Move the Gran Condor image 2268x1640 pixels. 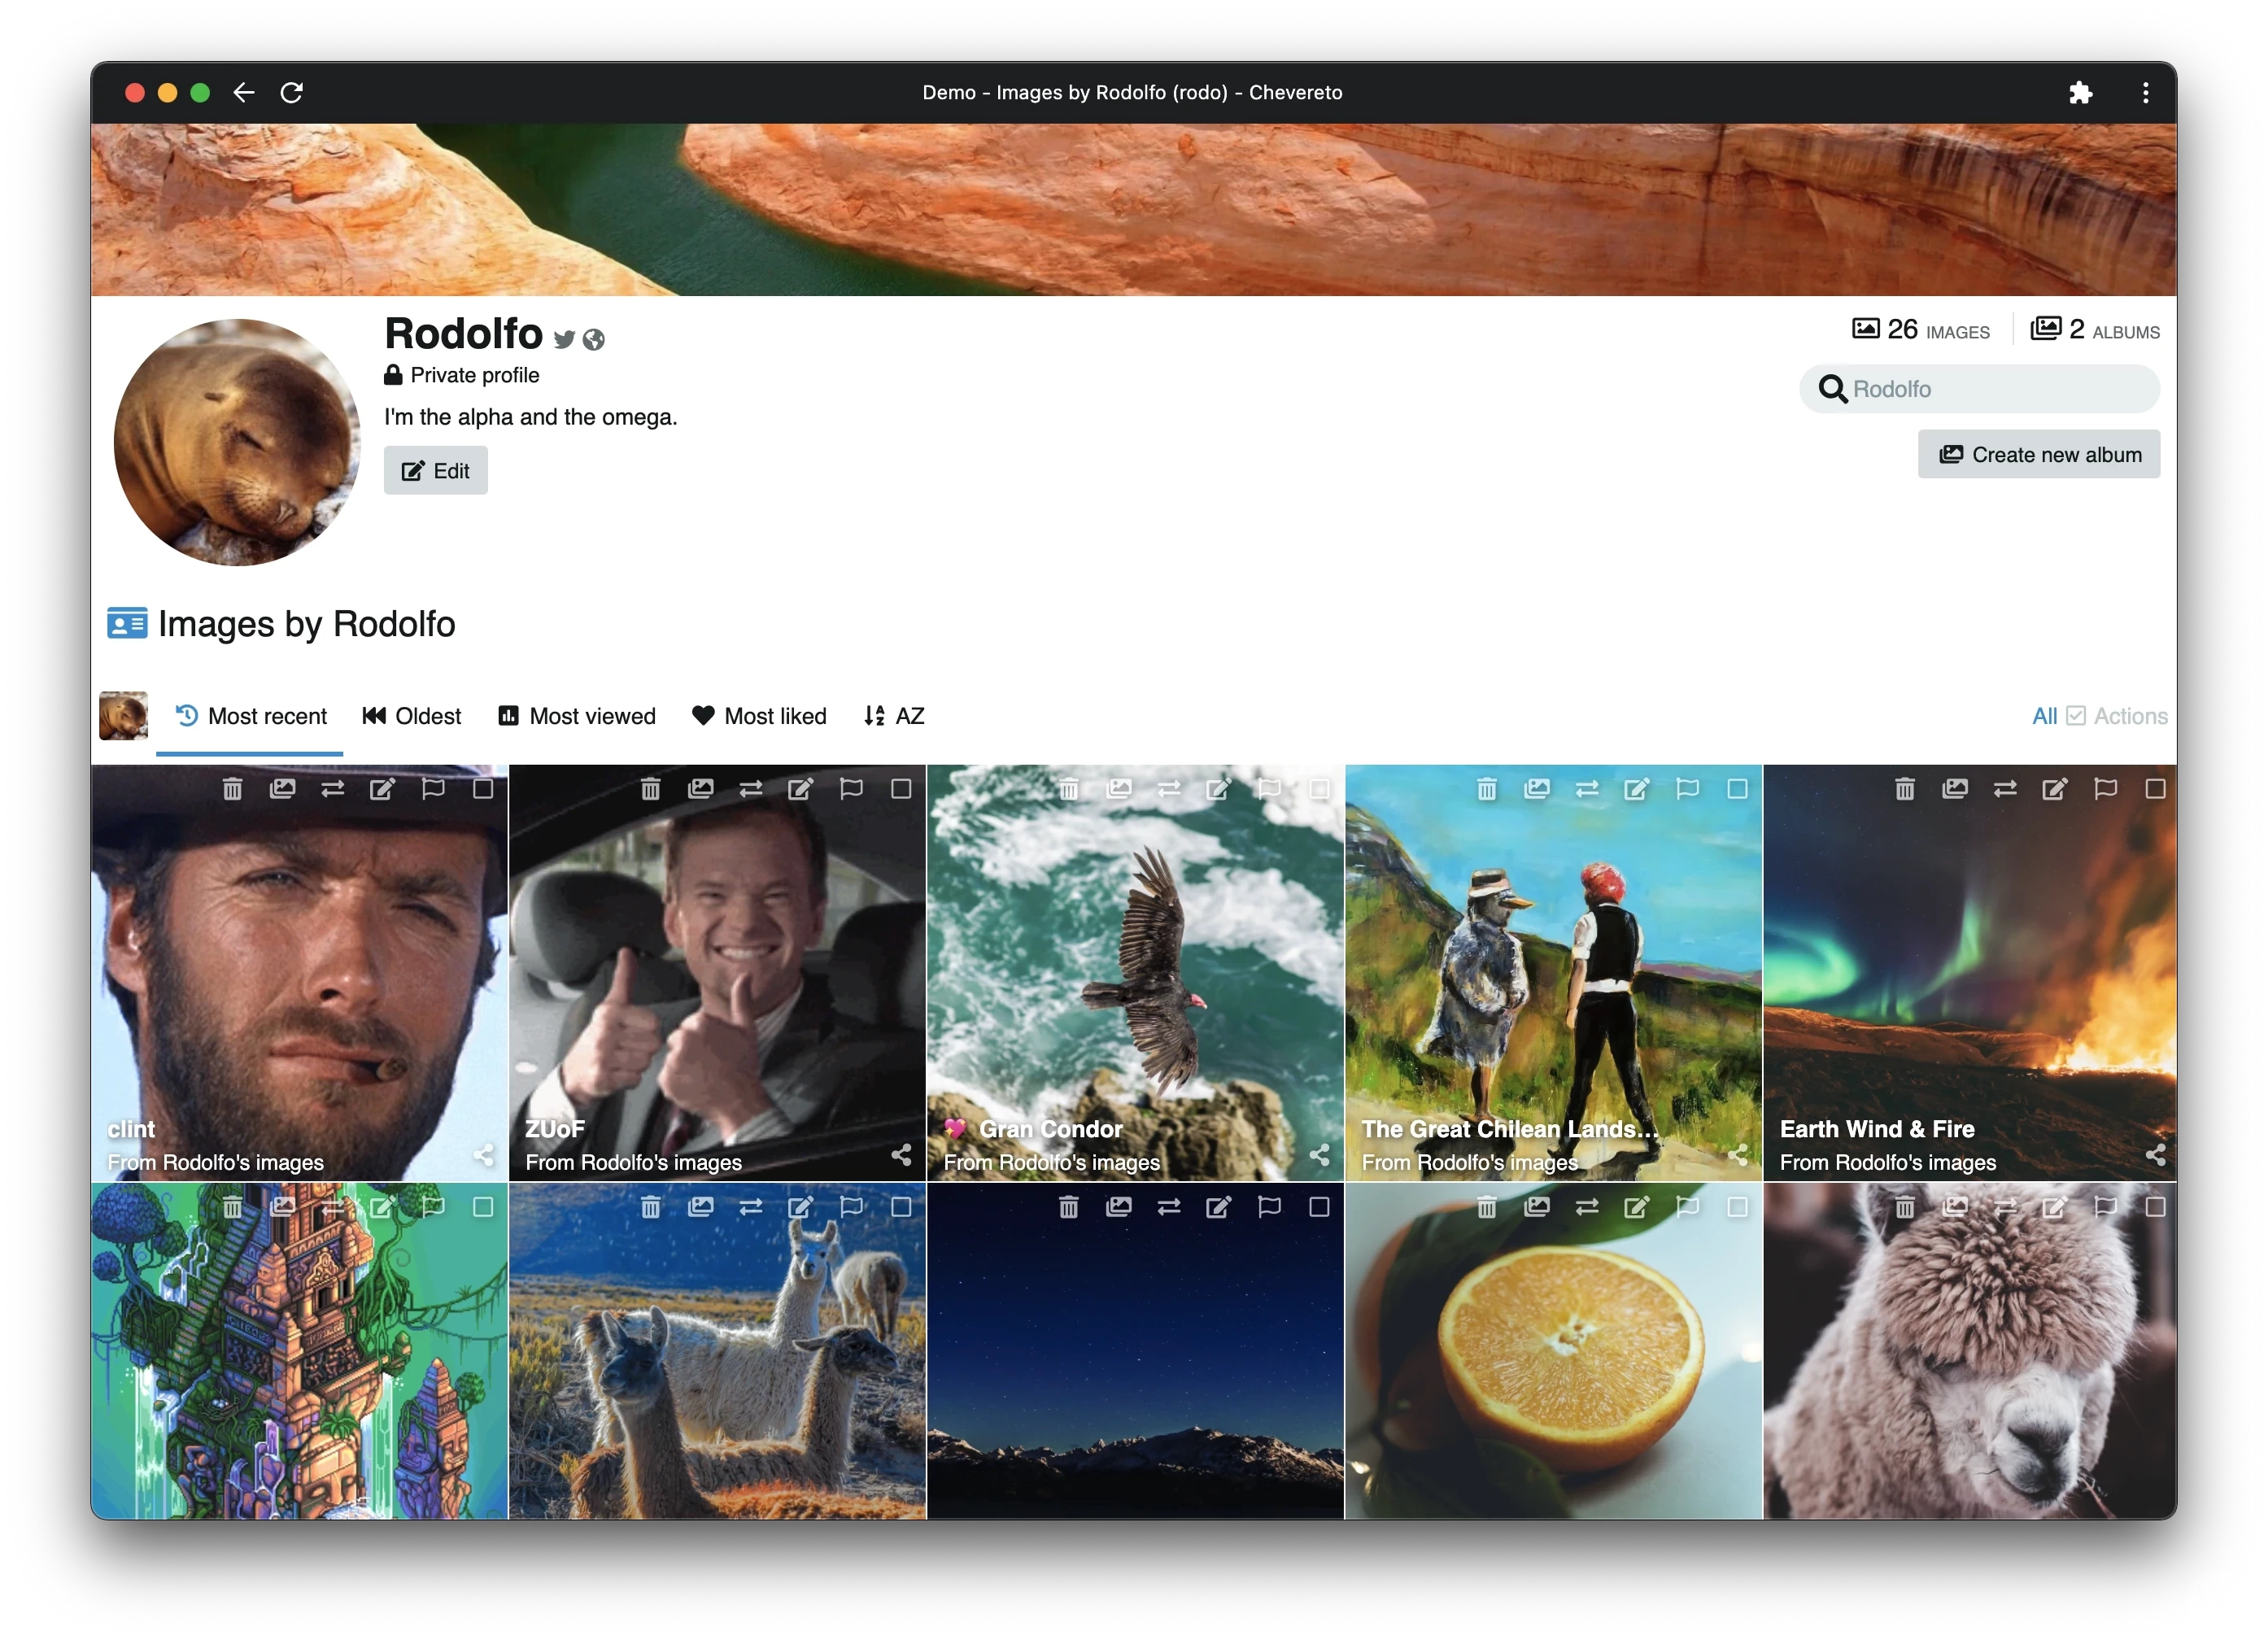pos(1169,789)
